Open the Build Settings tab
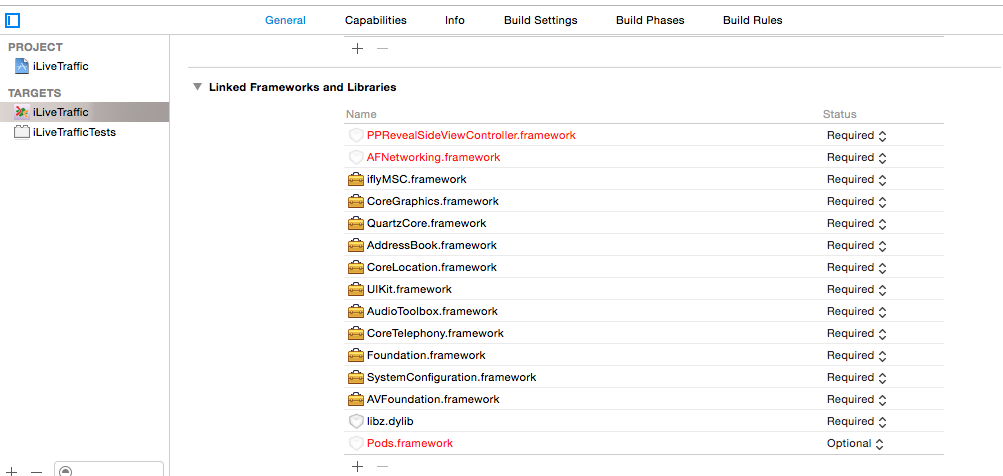Screen dimensions: 1003x476 point(541,20)
